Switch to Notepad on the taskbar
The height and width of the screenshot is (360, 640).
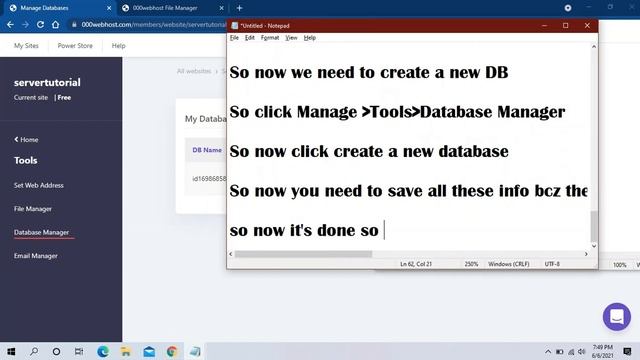[x=195, y=351]
